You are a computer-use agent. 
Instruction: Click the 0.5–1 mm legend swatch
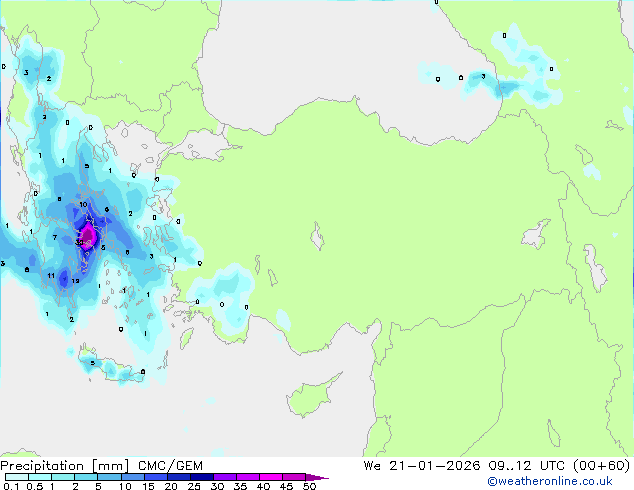40,477
